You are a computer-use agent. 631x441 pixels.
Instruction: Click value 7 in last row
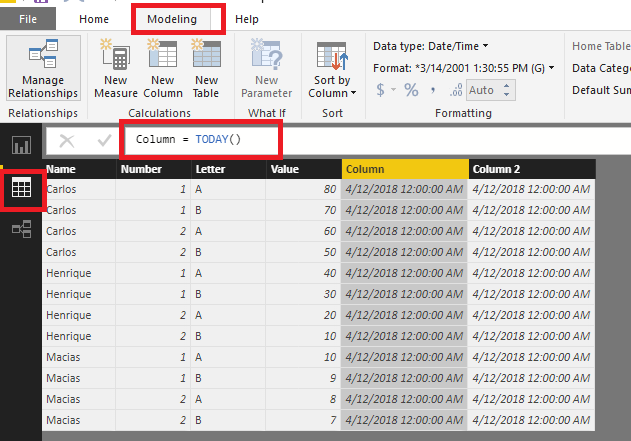(x=303, y=420)
